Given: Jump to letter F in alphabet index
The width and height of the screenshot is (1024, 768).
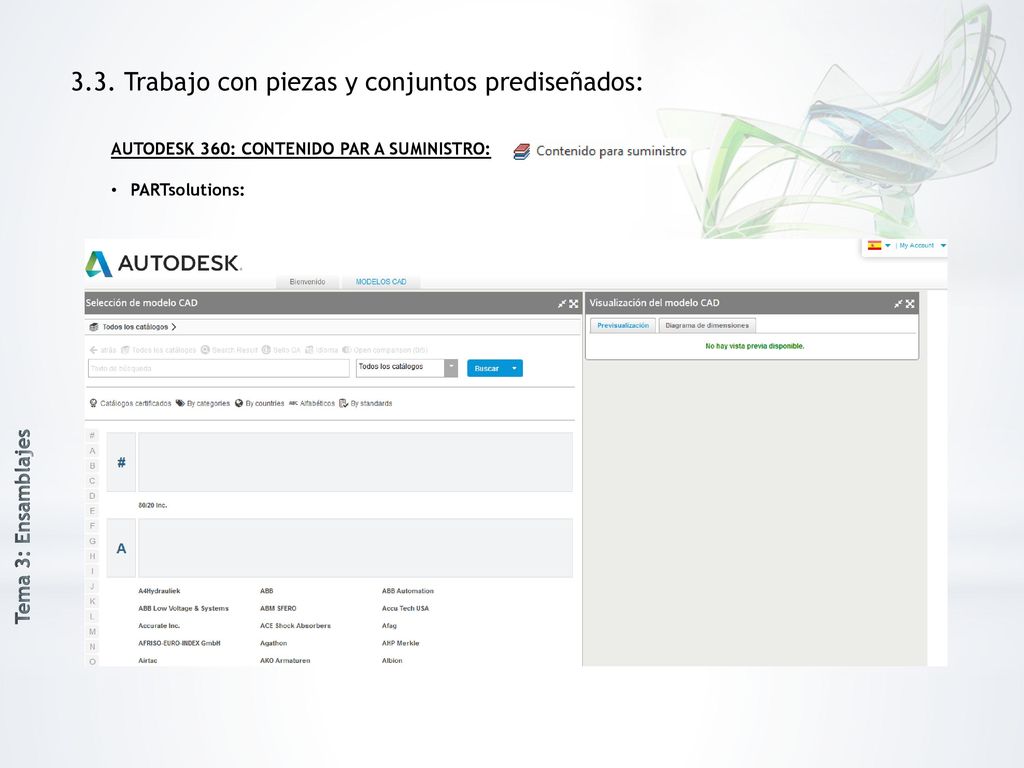Looking at the screenshot, I should (x=92, y=526).
